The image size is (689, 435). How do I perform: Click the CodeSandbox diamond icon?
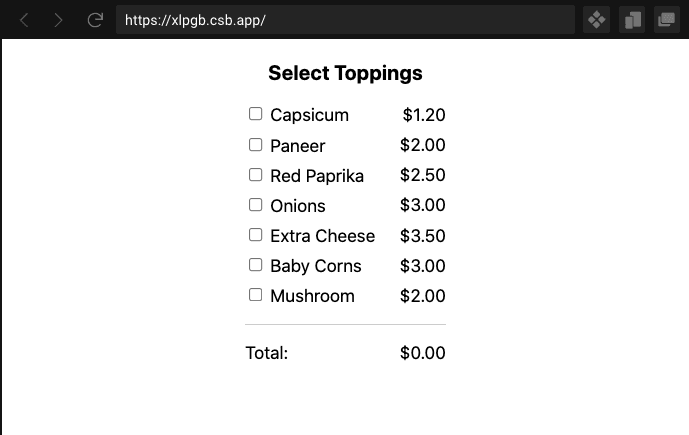(597, 20)
